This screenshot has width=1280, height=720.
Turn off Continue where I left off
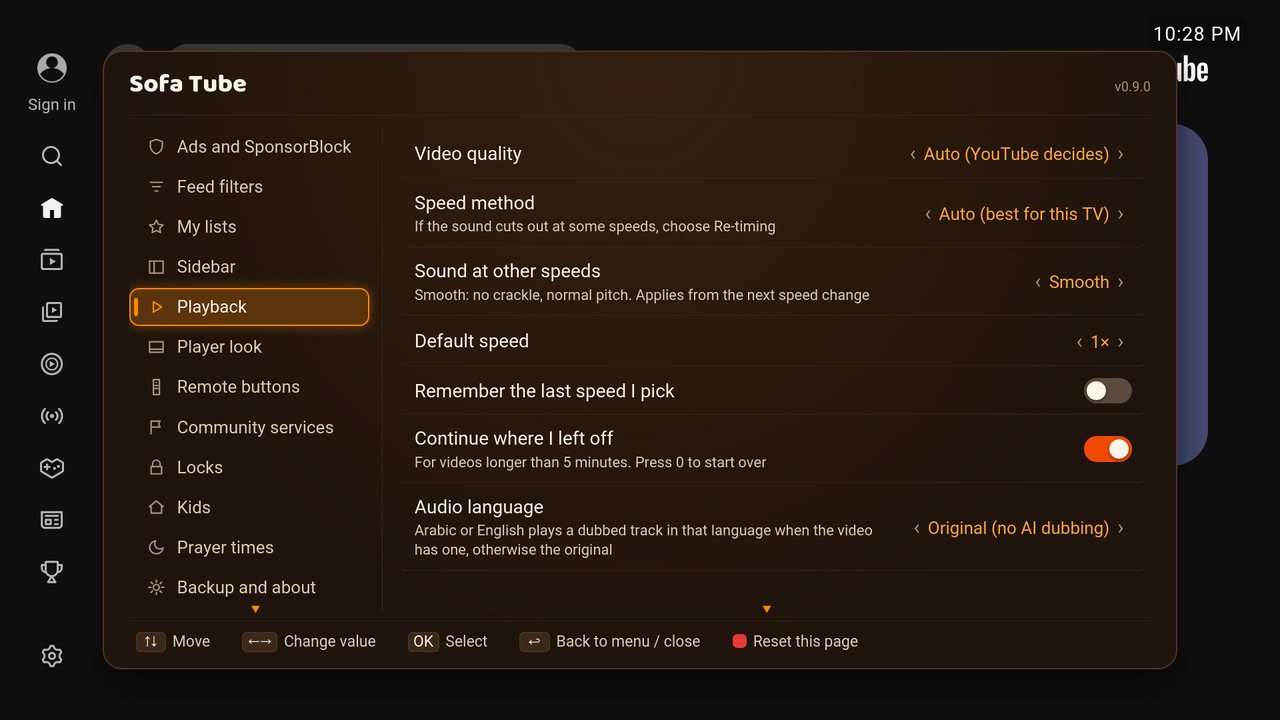(x=1108, y=449)
